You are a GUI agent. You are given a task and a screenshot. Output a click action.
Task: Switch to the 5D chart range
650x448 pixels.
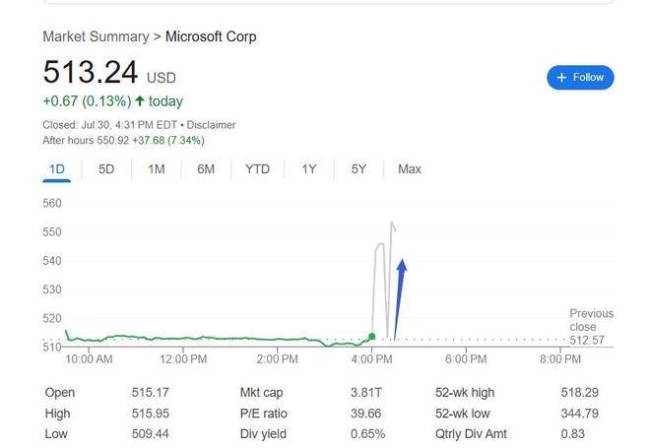pos(106,169)
